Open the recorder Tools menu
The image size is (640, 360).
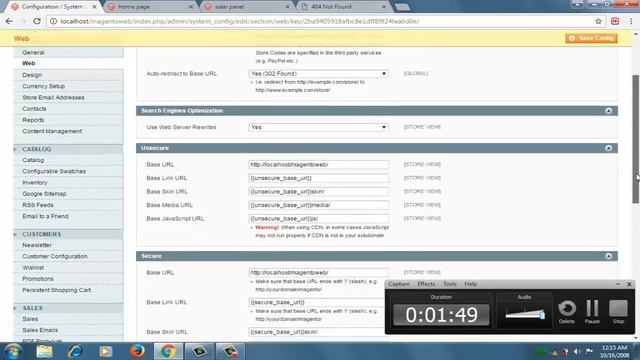click(449, 284)
